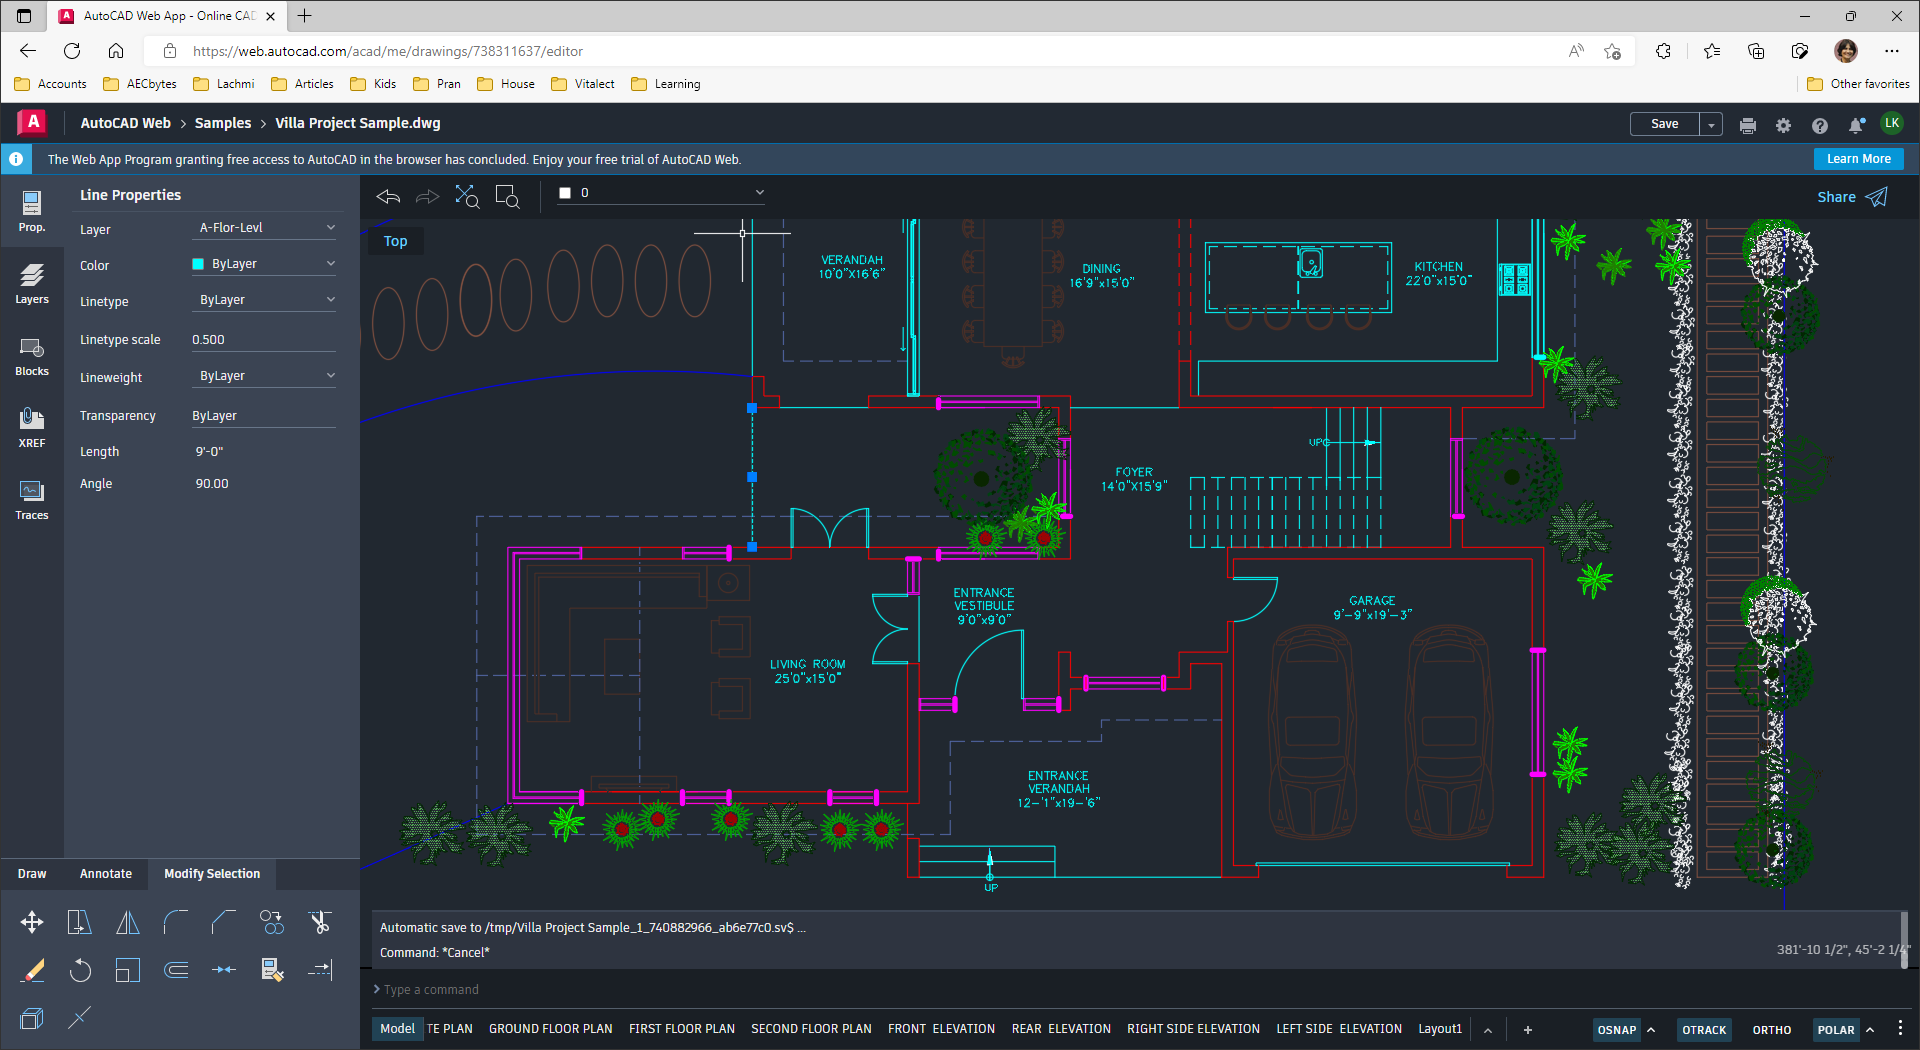The image size is (1920, 1050).
Task: Switch to the Annotate tab
Action: tap(105, 873)
